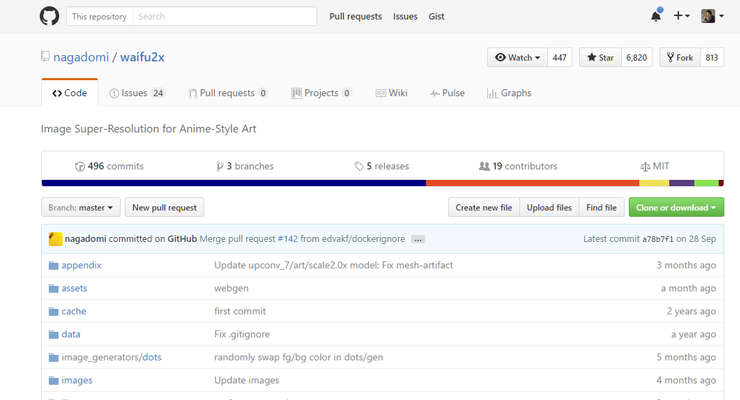Open the cache folder
740x400 pixels.
tap(74, 311)
